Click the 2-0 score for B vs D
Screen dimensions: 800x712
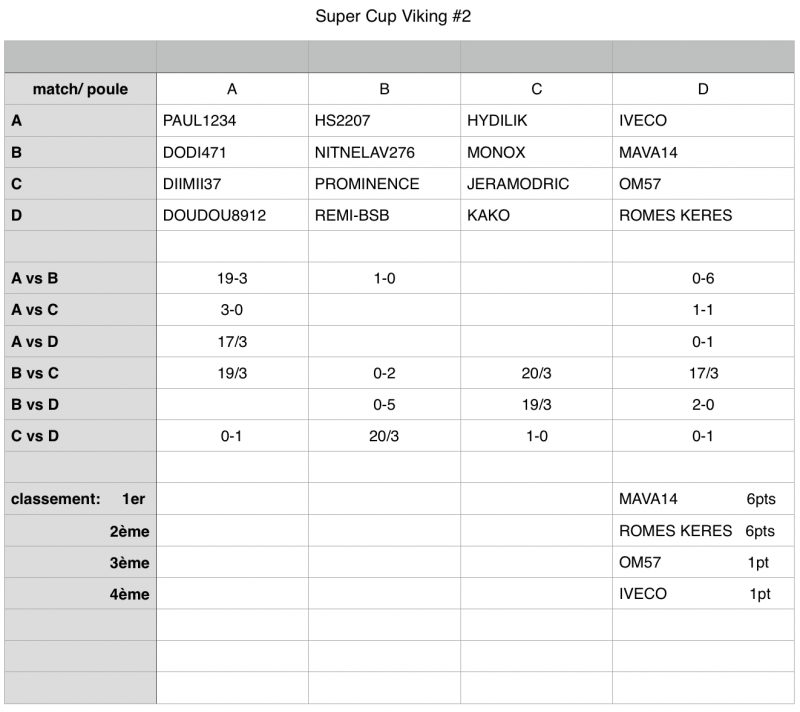coord(703,404)
